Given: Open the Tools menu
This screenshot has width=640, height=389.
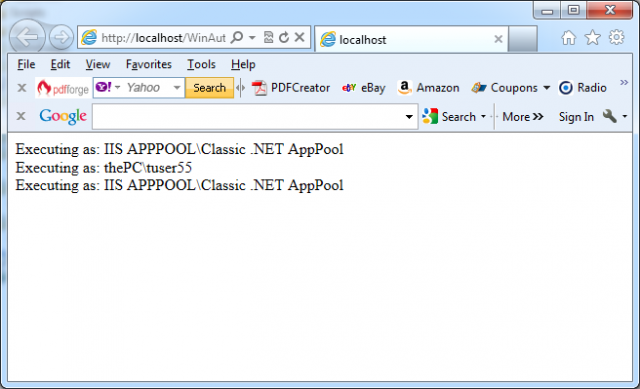Looking at the screenshot, I should pyautogui.click(x=201, y=64).
